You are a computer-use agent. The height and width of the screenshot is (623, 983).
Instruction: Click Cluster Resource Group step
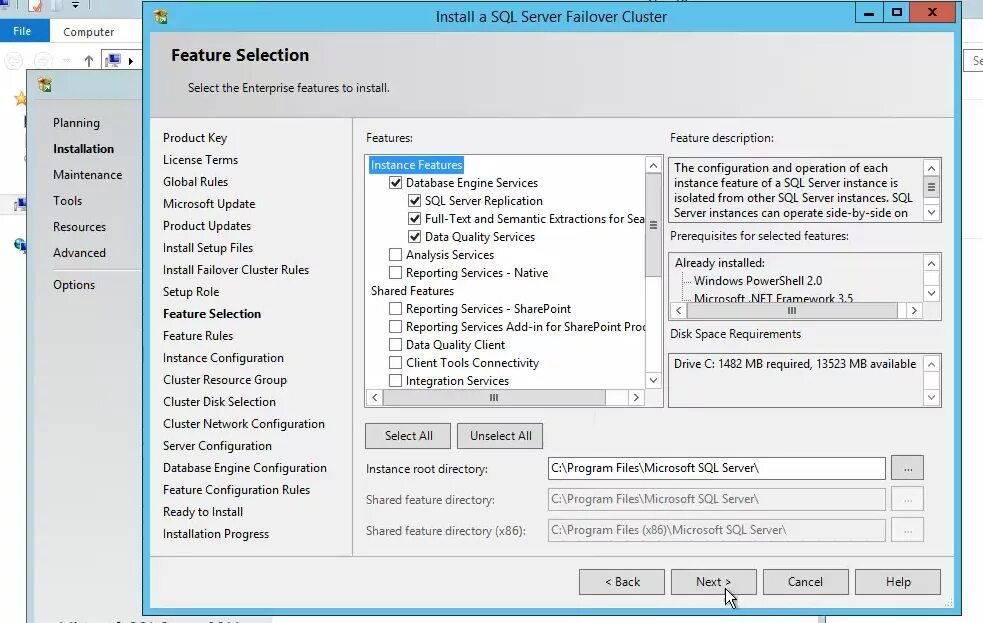click(x=224, y=380)
